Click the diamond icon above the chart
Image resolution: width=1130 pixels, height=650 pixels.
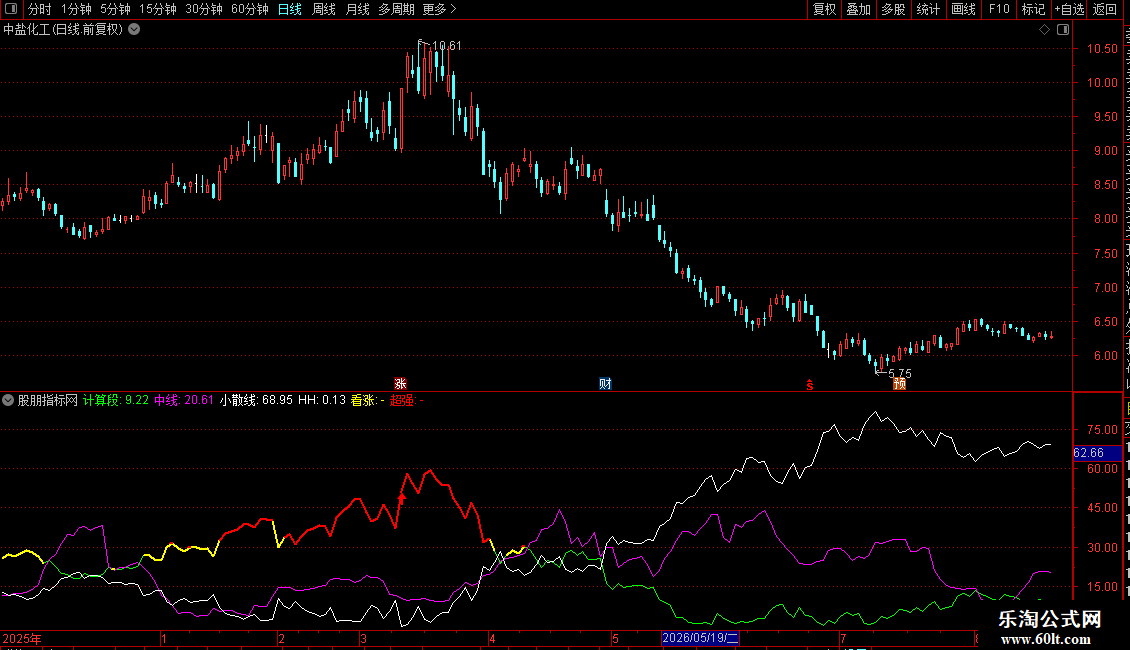(x=1044, y=30)
